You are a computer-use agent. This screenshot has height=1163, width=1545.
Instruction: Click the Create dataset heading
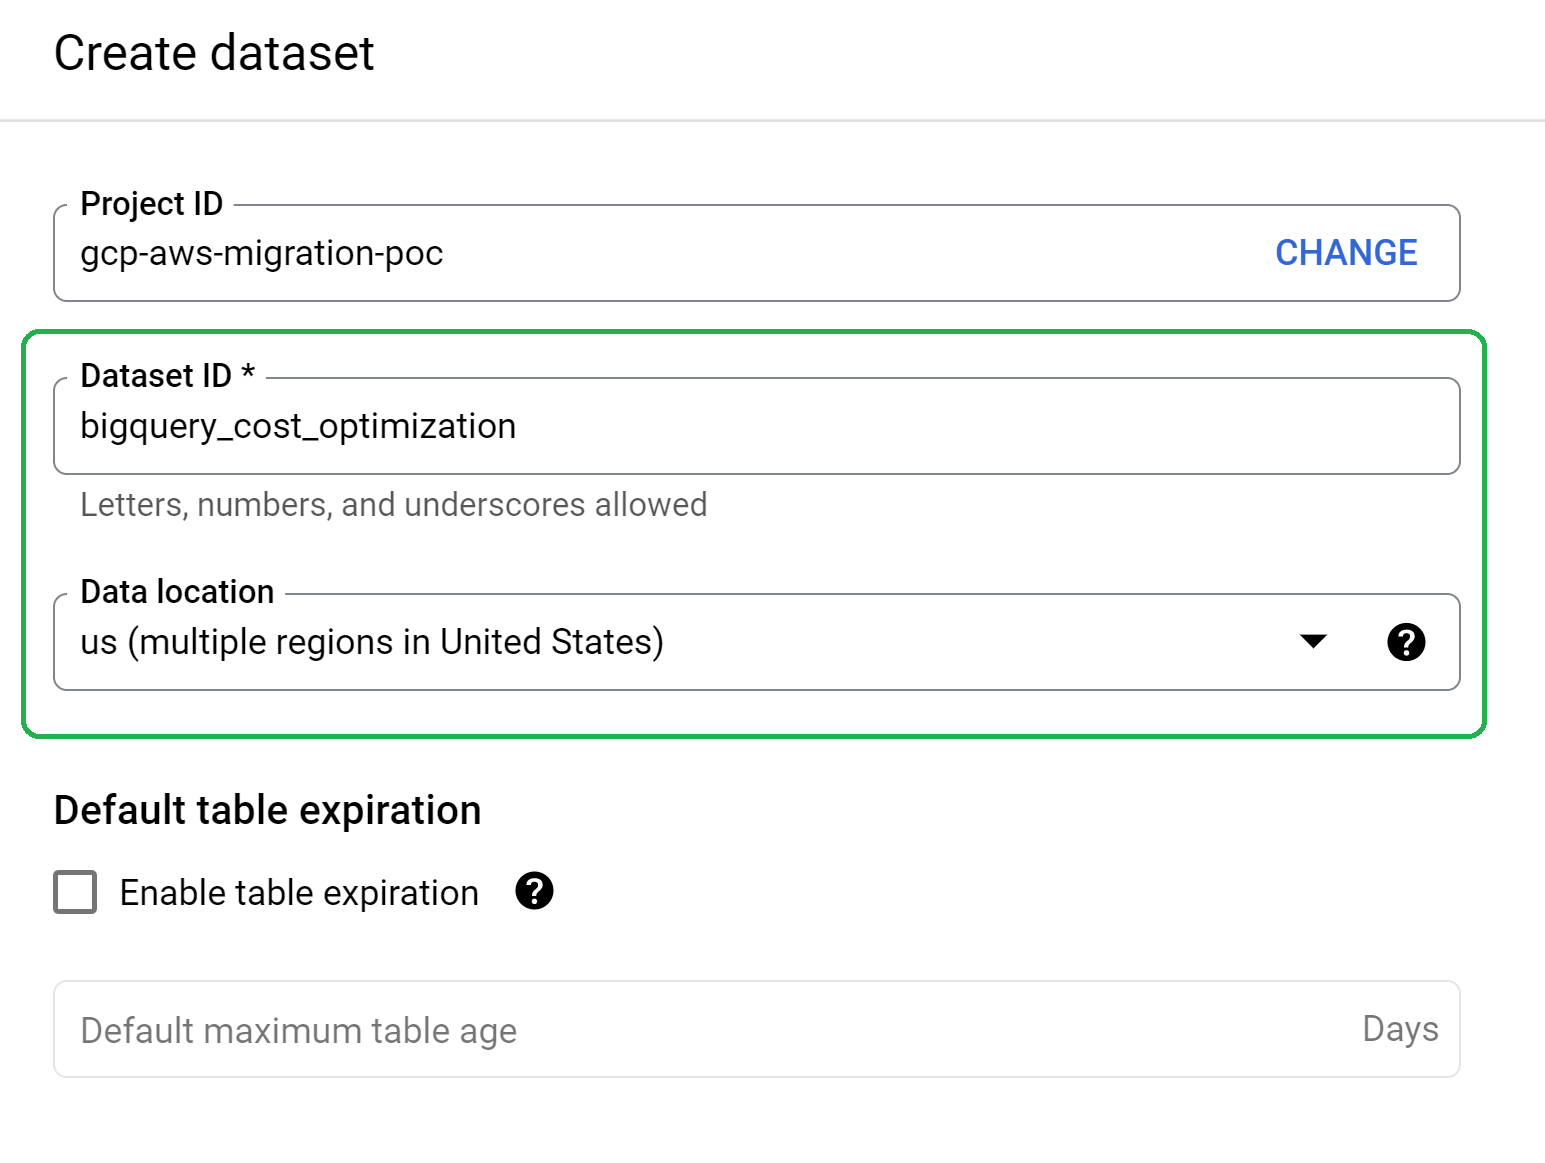pos(215,53)
